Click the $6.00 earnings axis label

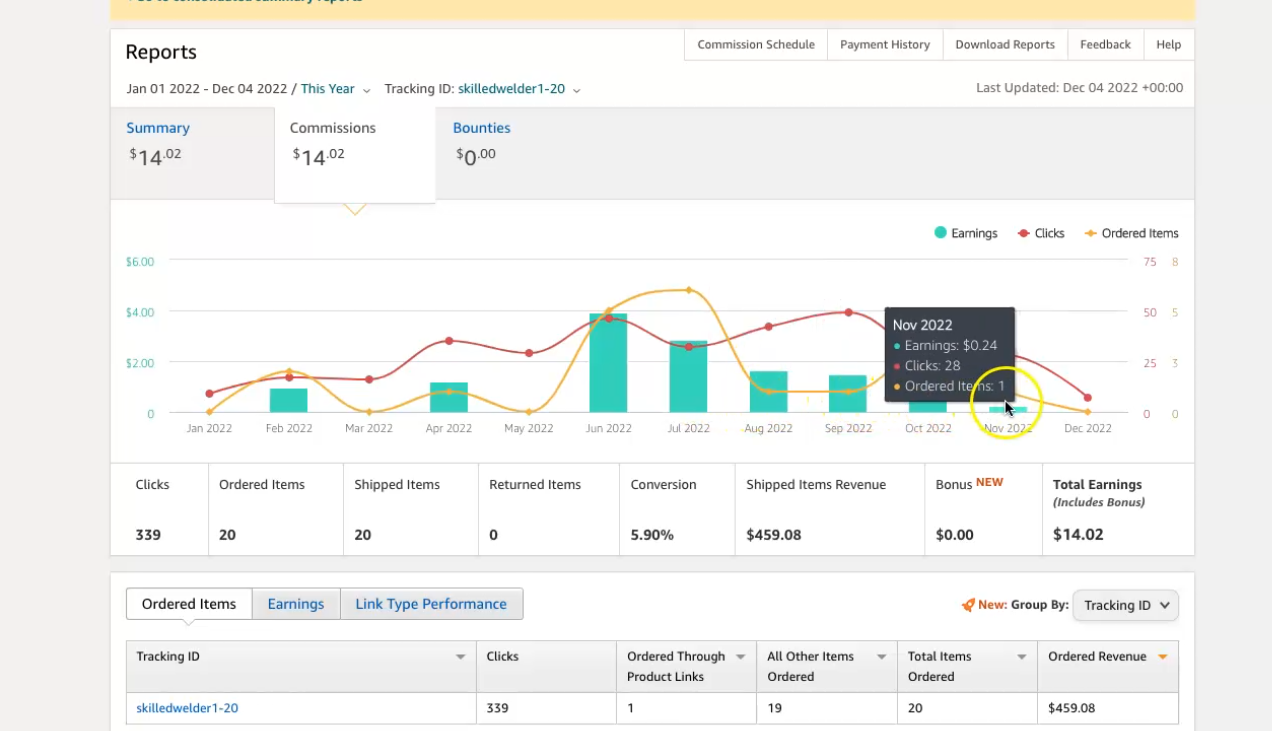click(x=140, y=262)
